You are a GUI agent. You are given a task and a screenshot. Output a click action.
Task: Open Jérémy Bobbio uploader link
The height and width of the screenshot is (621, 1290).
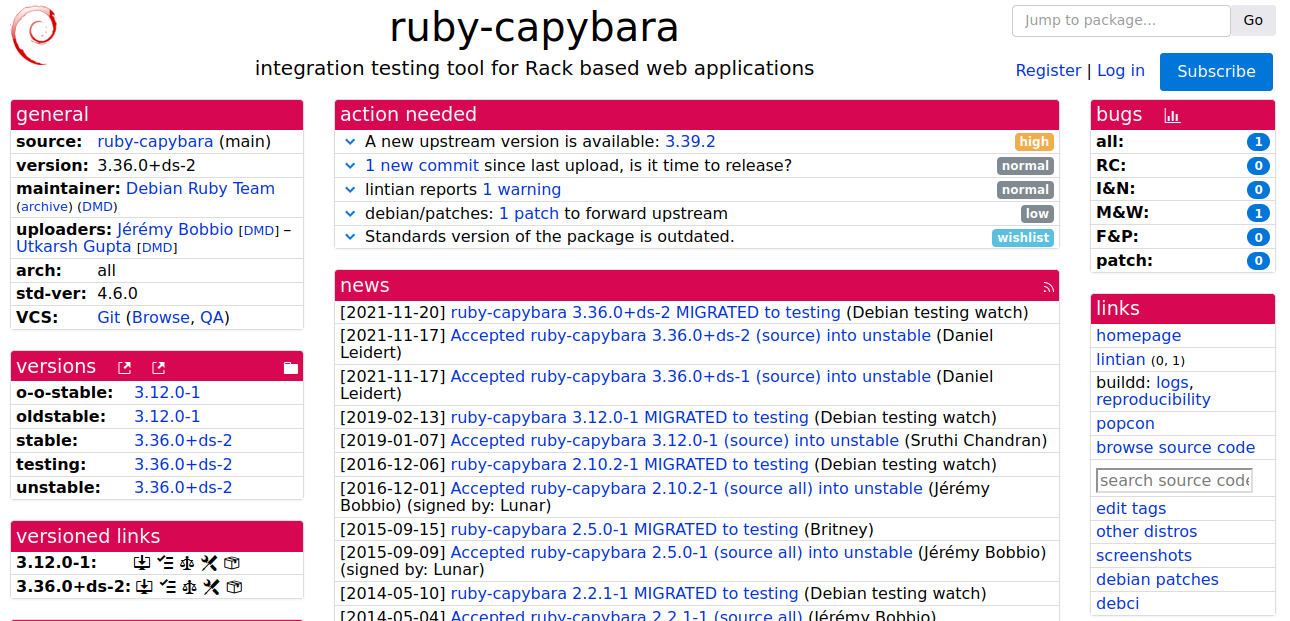tap(175, 230)
